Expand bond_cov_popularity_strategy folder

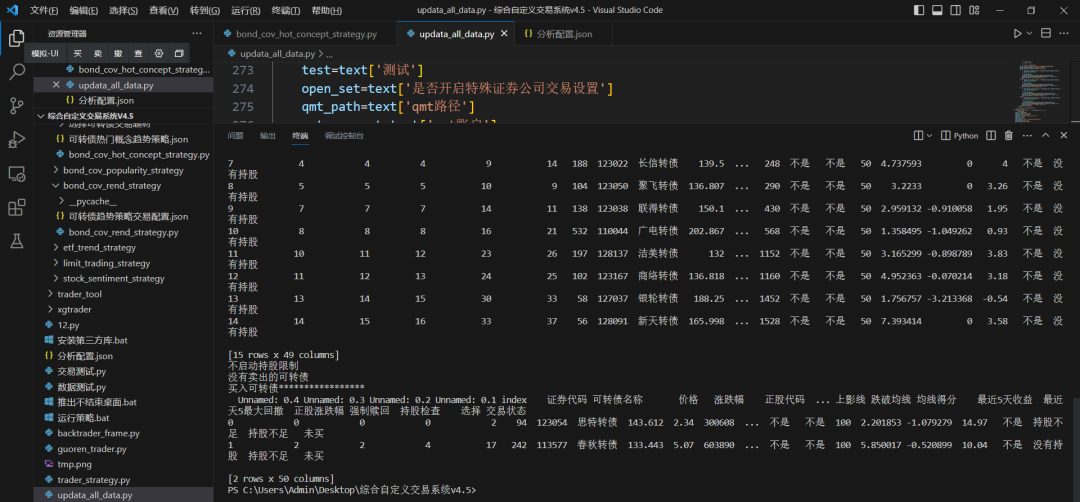[118, 170]
